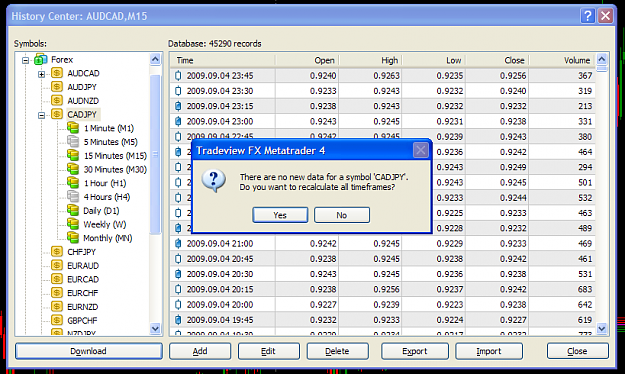Expand the AUDCAD symbol node
Screen dimensions: 625x374
[x=41, y=74]
